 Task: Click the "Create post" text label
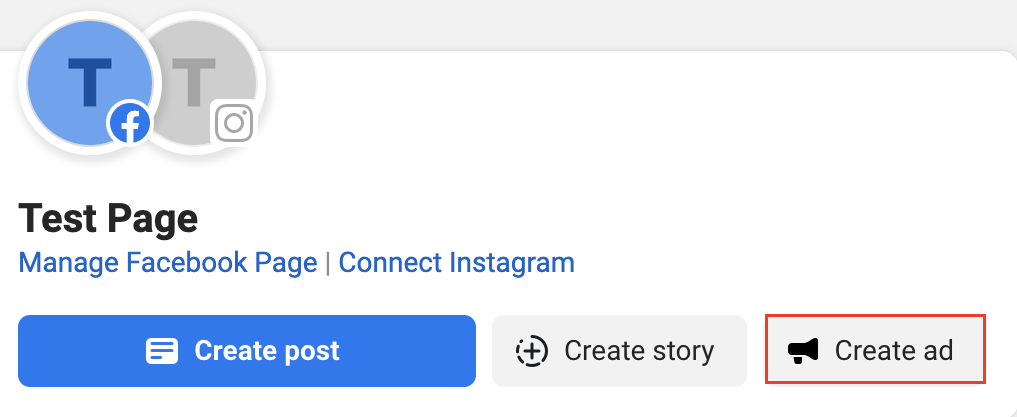(x=267, y=351)
